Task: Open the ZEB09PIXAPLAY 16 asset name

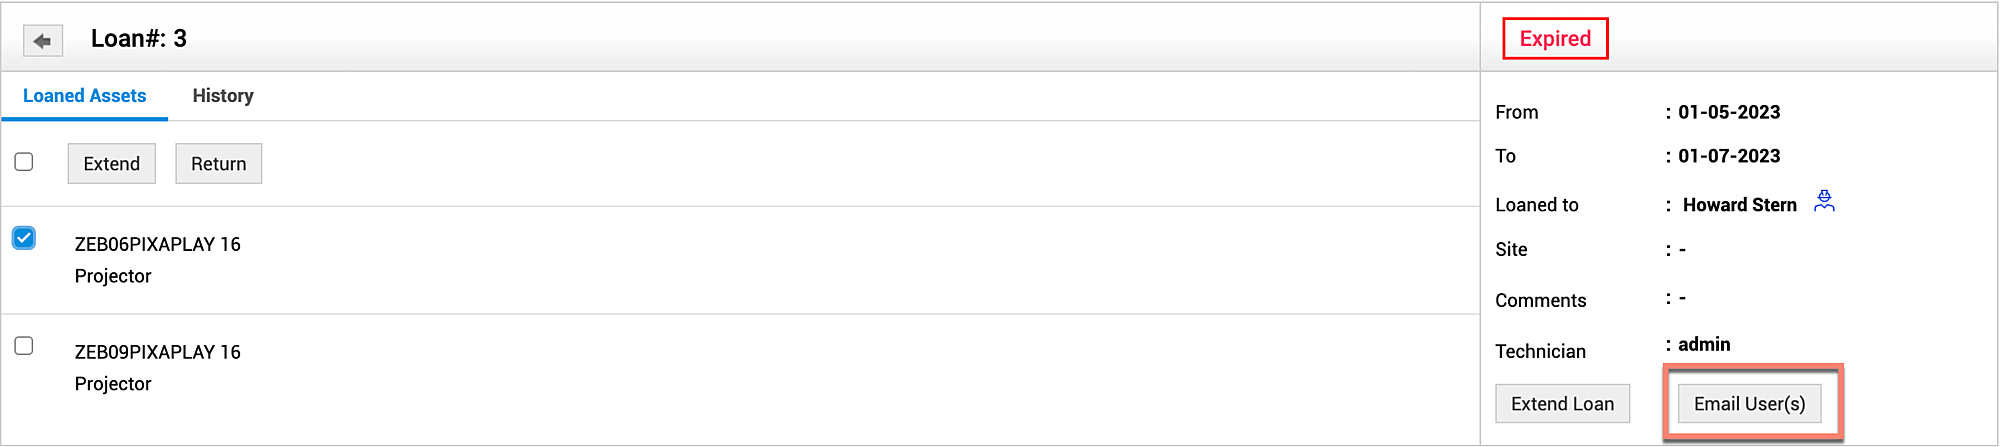Action: (x=158, y=352)
